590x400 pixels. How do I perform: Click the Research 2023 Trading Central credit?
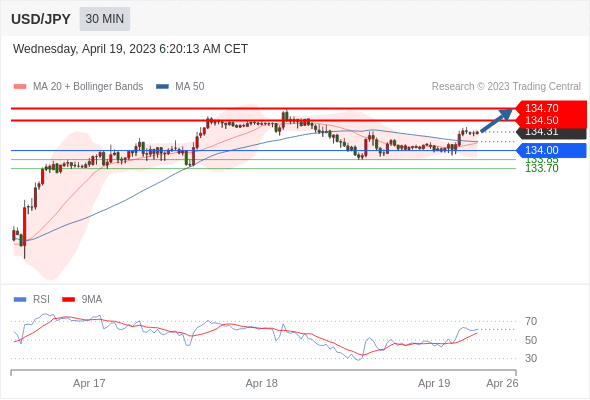[506, 87]
